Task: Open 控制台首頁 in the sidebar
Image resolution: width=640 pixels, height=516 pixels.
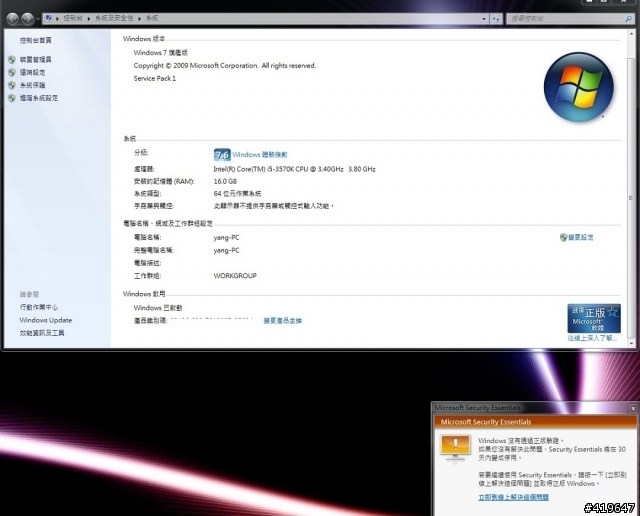Action: [36, 40]
